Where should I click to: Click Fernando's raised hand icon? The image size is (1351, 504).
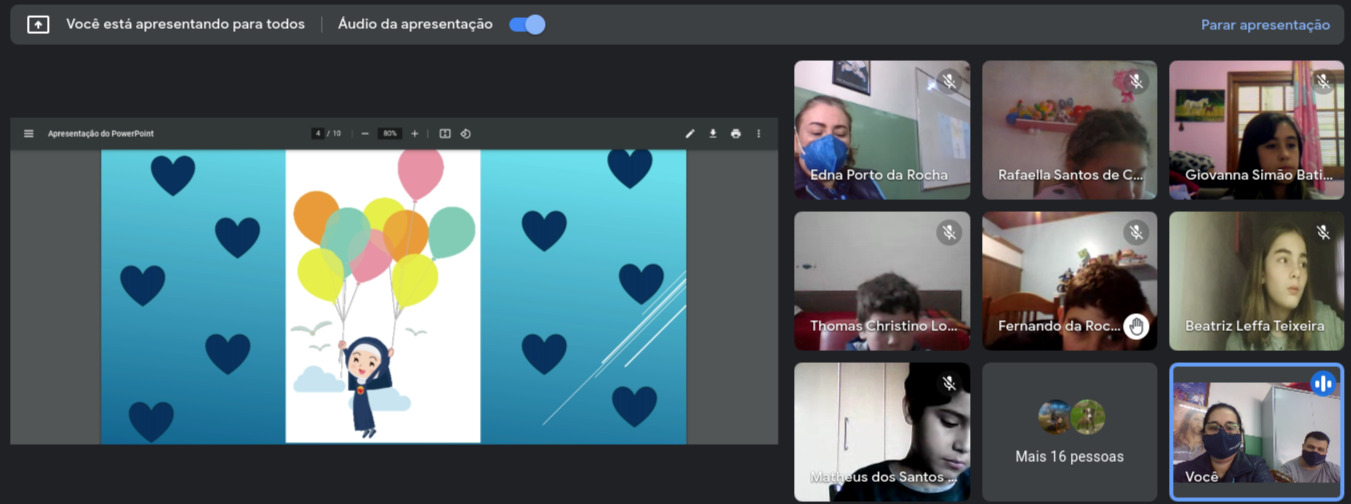(x=1136, y=326)
